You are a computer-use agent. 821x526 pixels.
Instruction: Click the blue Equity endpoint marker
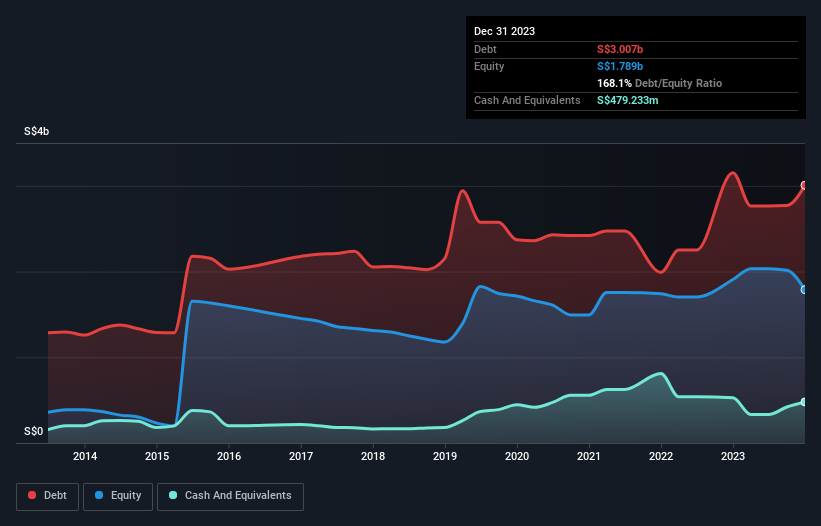(804, 289)
